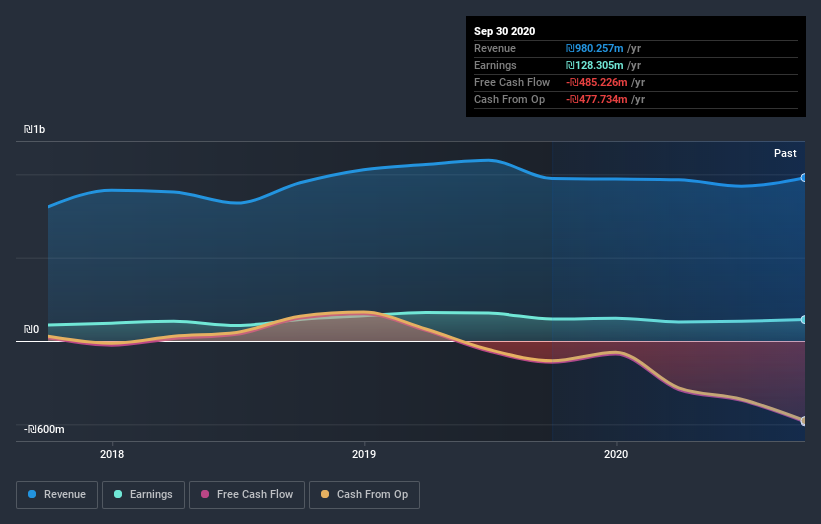Click the 'Cash From Op' row label in tooltip
Screen dimensions: 821x524
pos(509,99)
